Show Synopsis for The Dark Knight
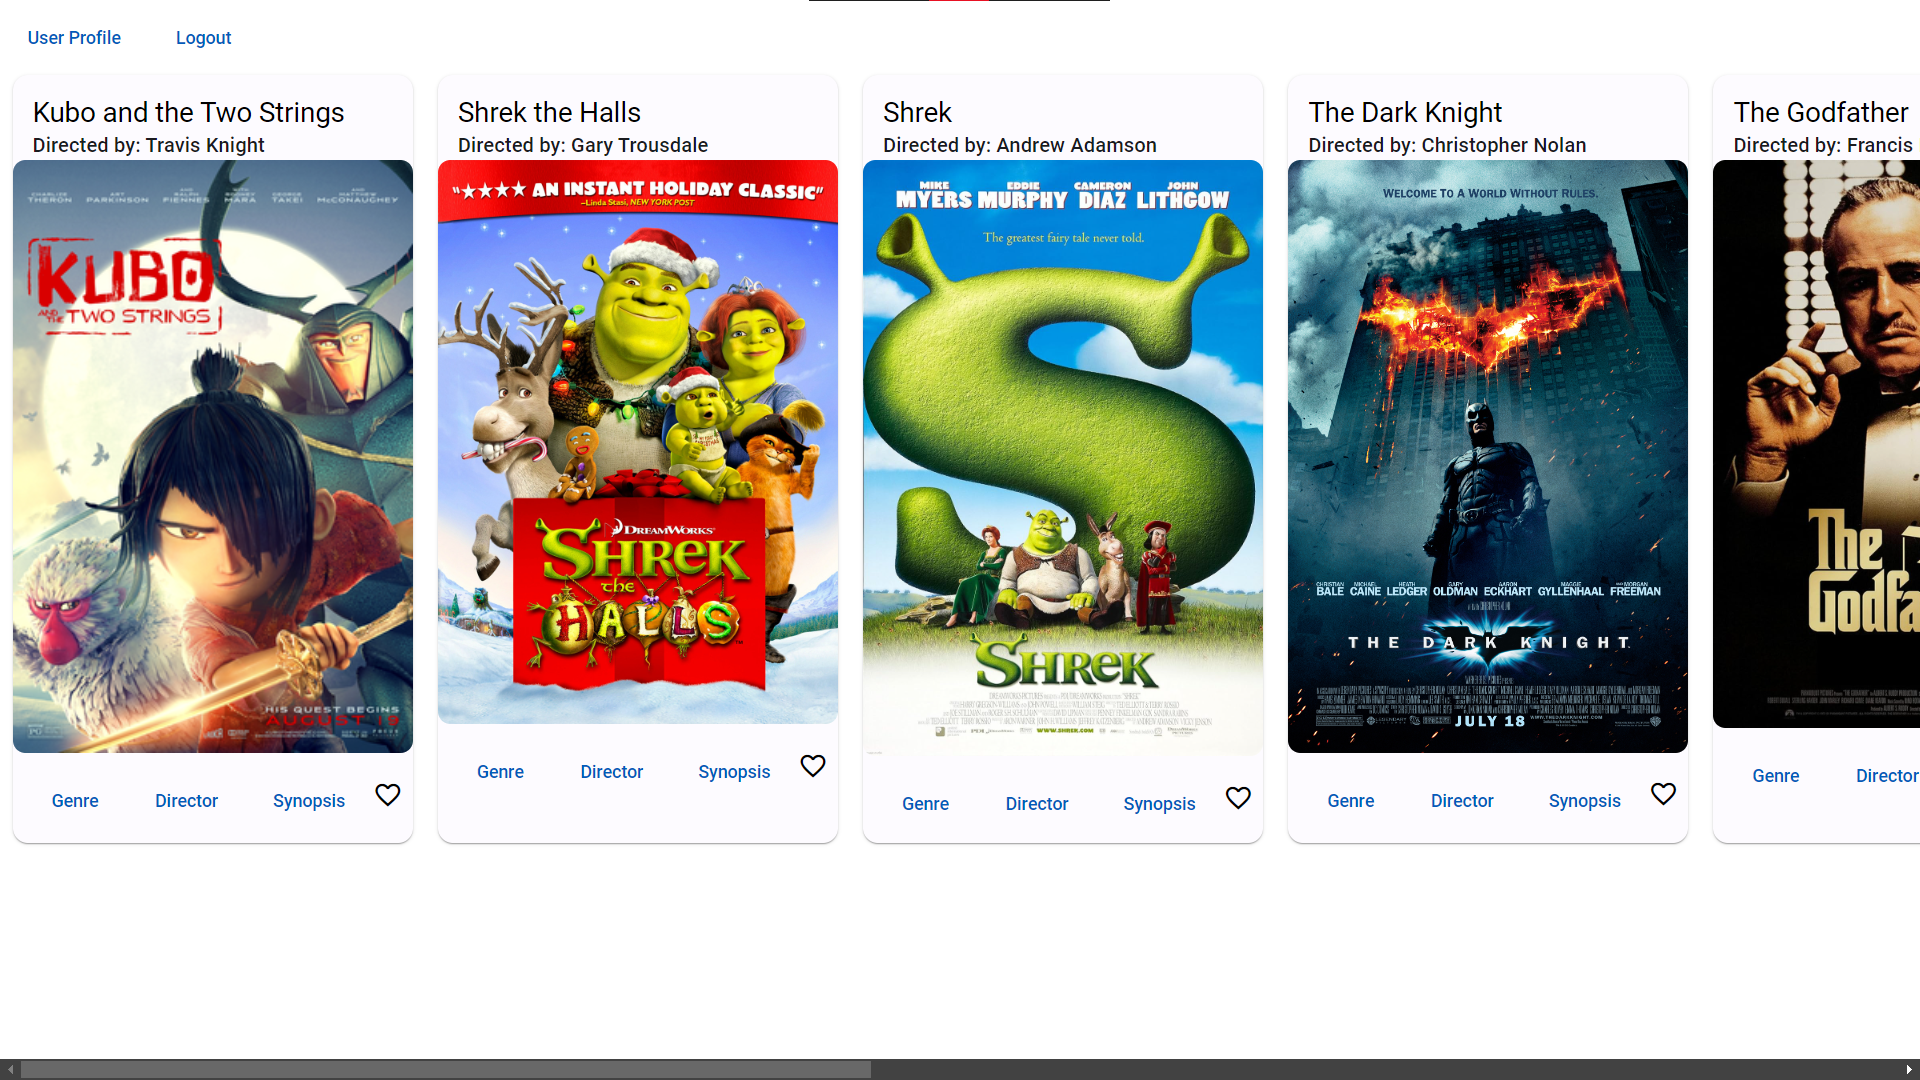 tap(1585, 801)
